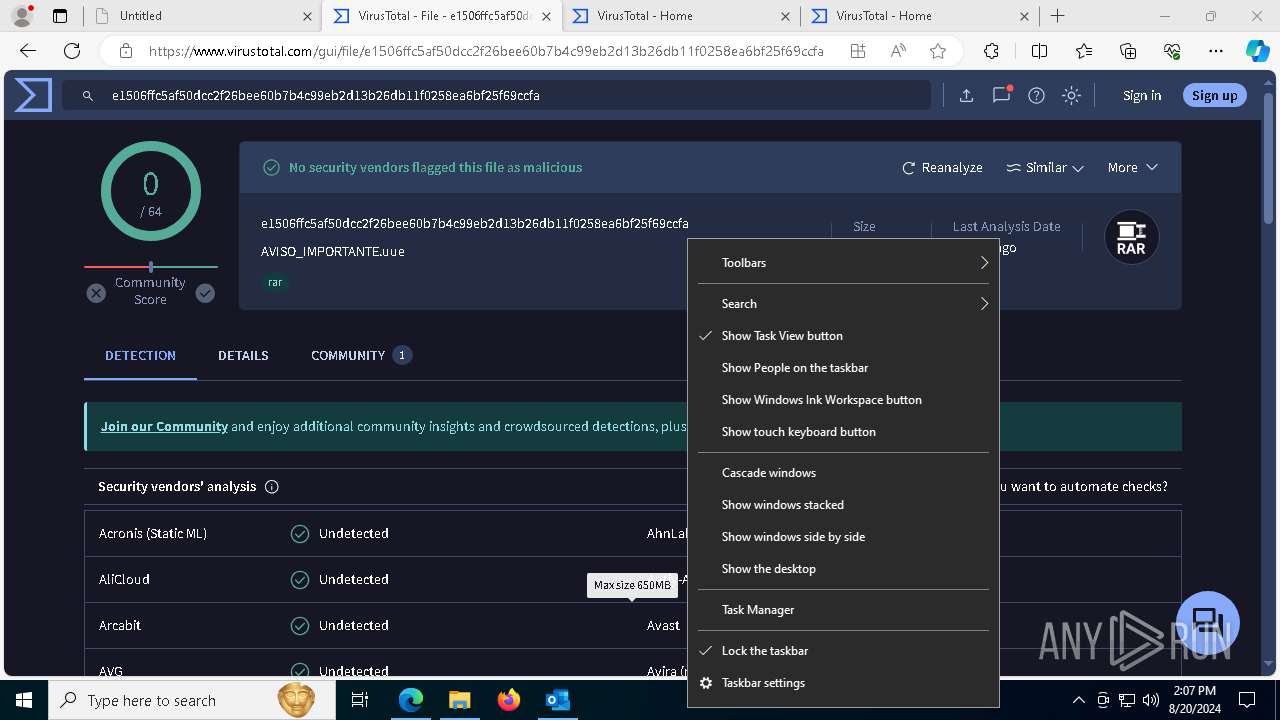1280x720 pixels.
Task: Open a new browser tab with plus
Action: point(1058,16)
